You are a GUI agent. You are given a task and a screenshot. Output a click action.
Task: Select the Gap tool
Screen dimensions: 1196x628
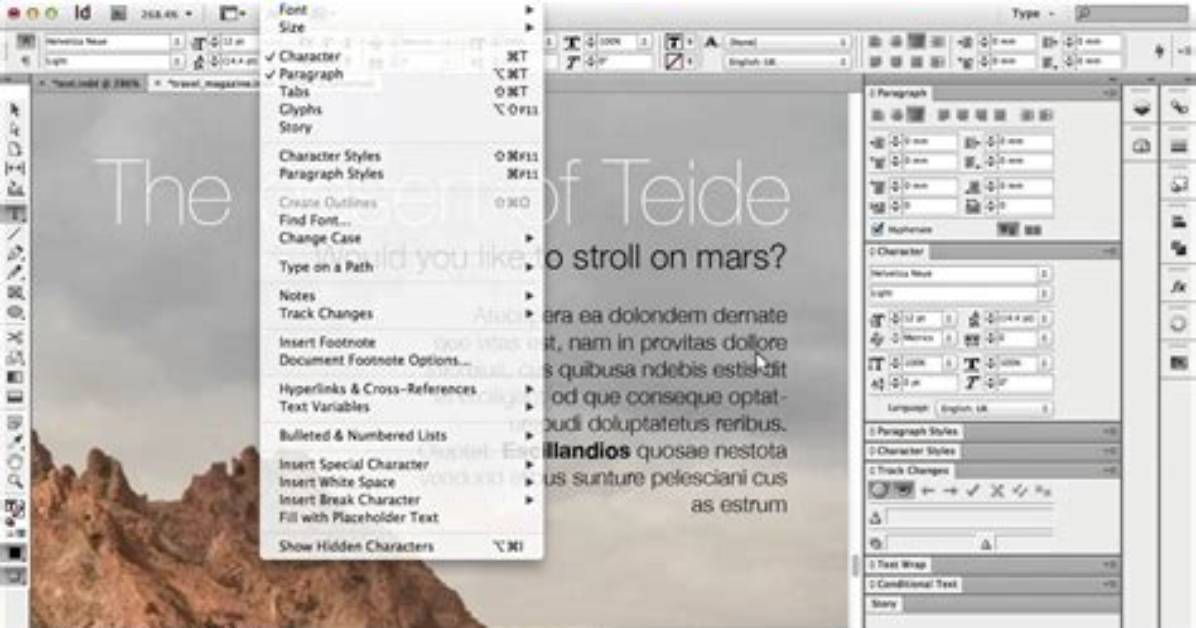14,169
